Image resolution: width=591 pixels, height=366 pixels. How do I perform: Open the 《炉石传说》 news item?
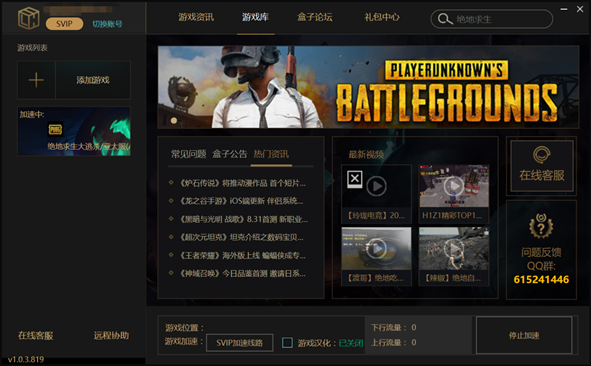point(242,183)
